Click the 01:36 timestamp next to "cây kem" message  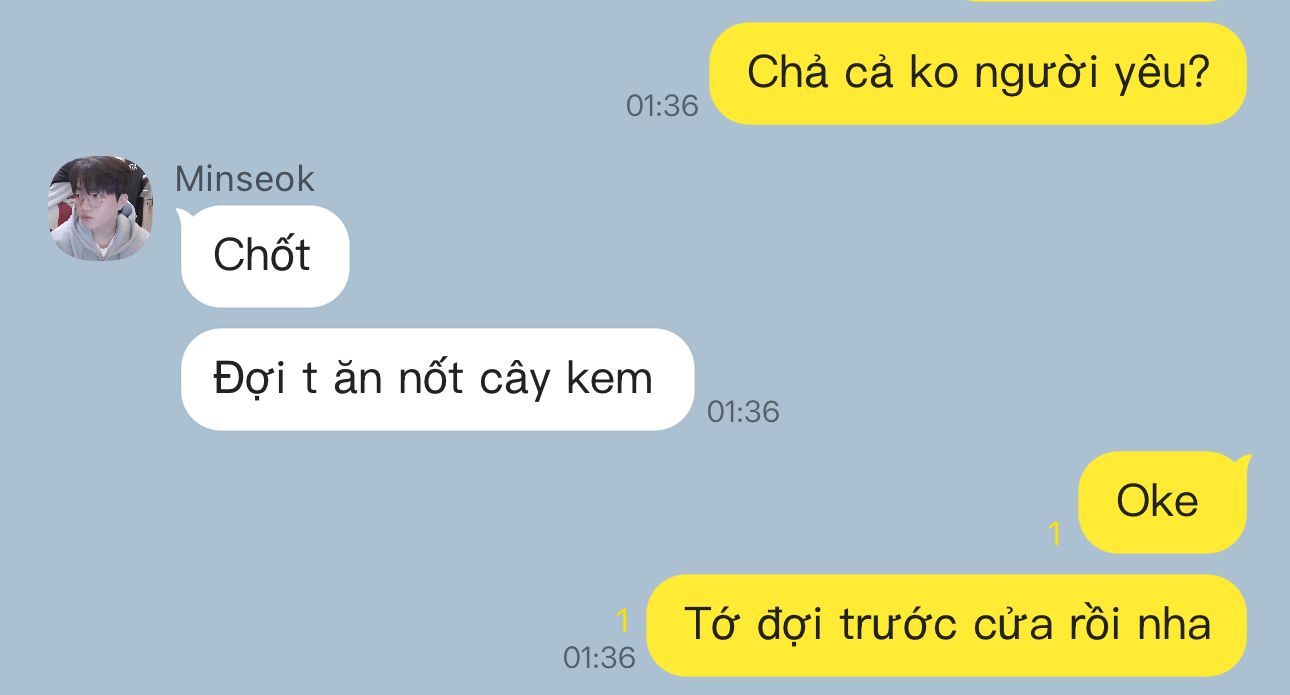[x=743, y=411]
